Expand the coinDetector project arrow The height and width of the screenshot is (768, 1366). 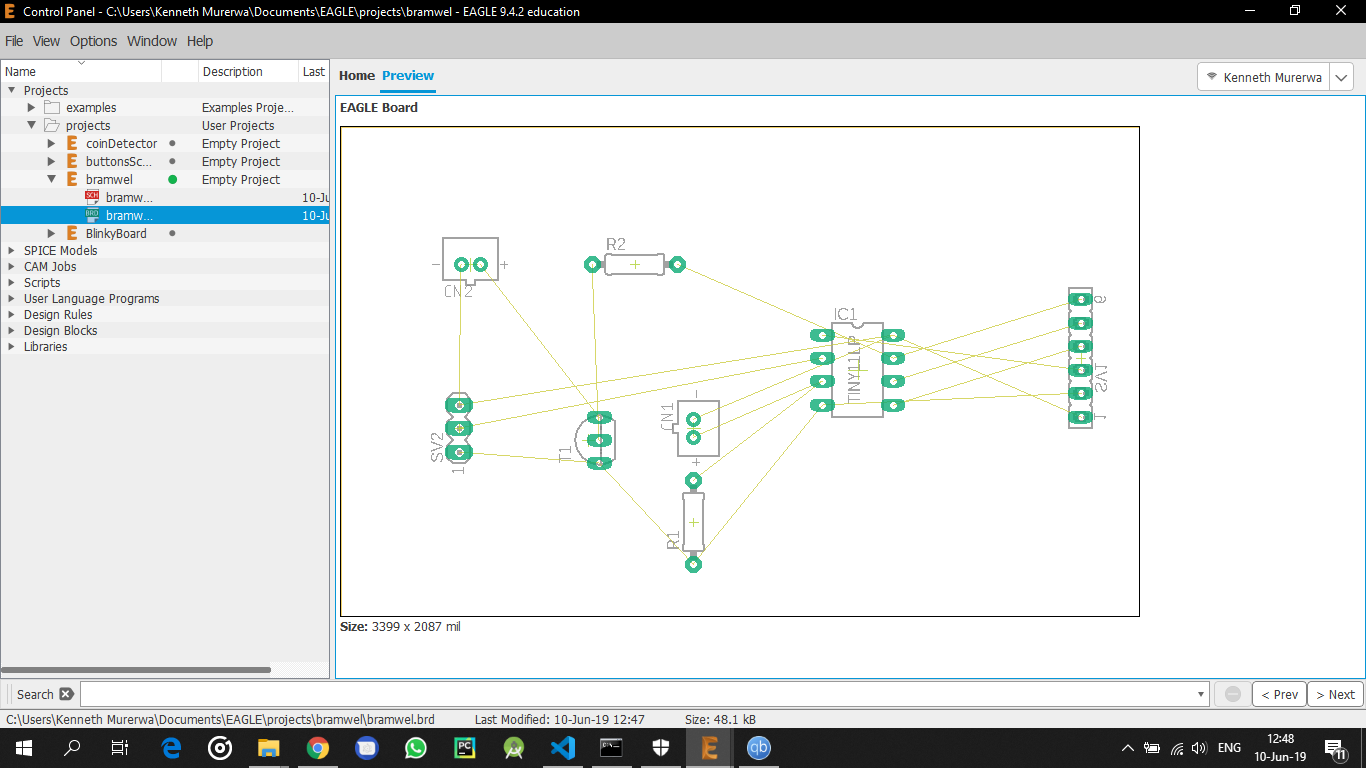tap(51, 143)
